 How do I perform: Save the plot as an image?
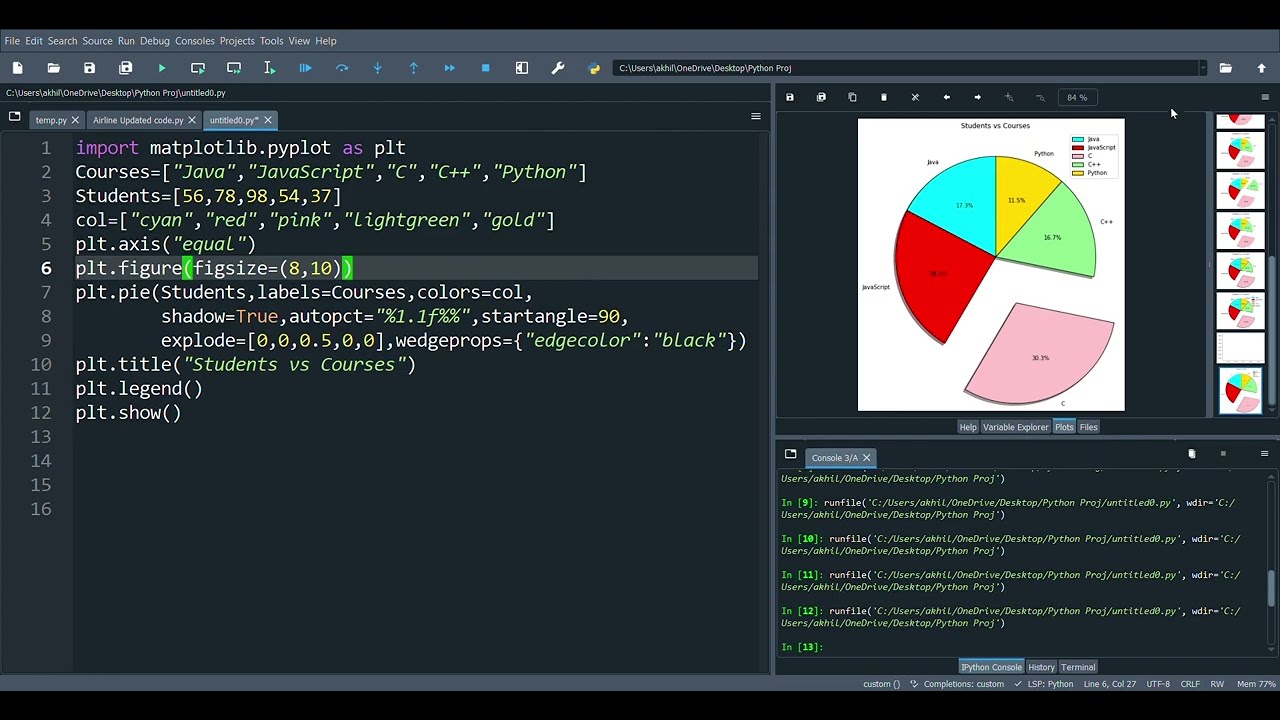pyautogui.click(x=790, y=97)
